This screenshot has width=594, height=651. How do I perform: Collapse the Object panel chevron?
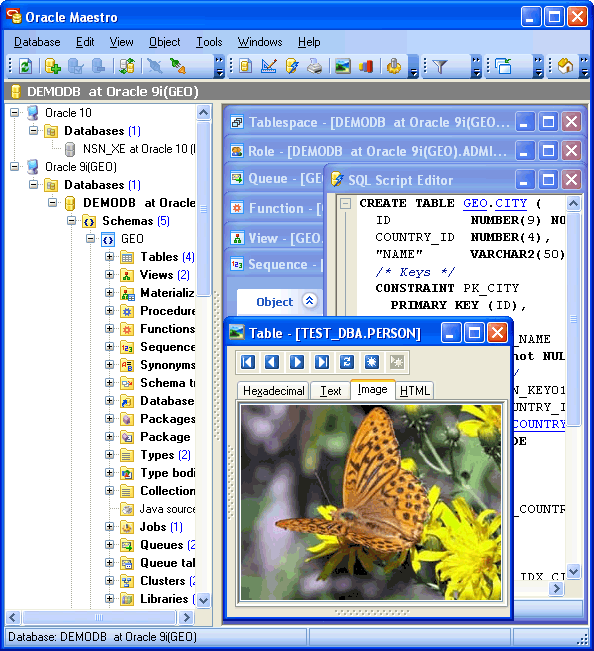coord(309,301)
